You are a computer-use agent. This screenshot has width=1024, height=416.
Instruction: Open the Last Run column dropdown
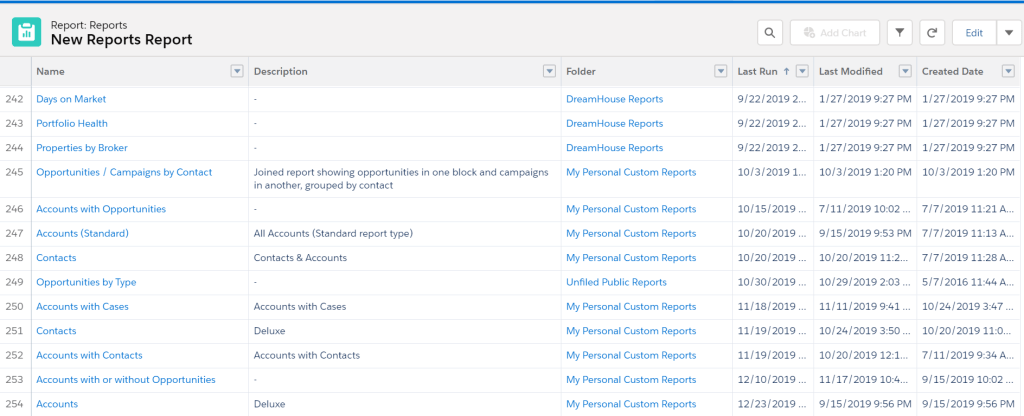(802, 71)
